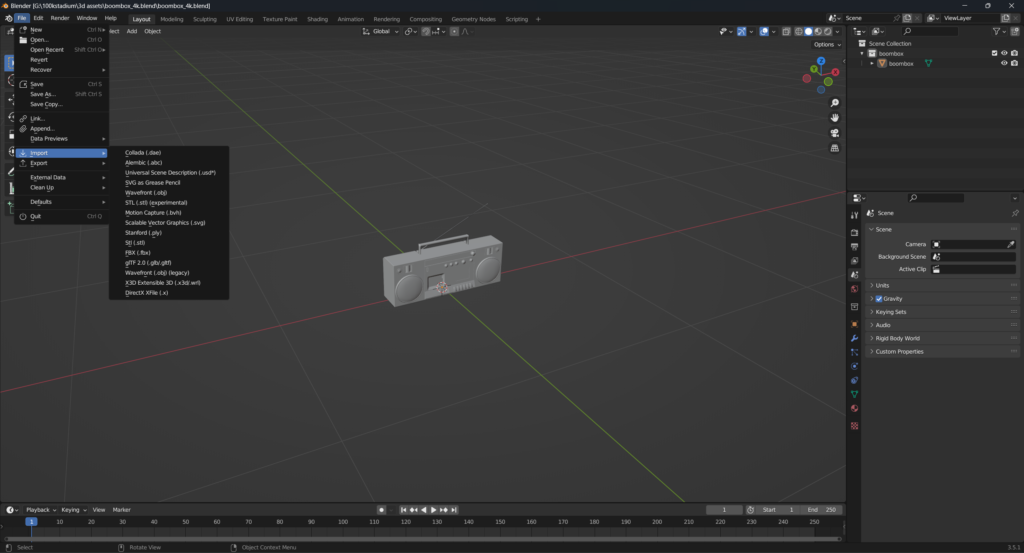Open the timeline Playback menu
Image resolution: width=1024 pixels, height=553 pixels.
click(x=40, y=510)
